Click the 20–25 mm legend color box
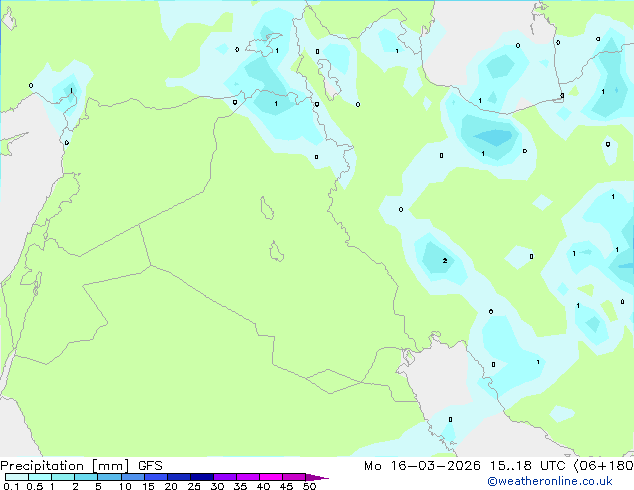634x490 pixels. tap(179, 477)
